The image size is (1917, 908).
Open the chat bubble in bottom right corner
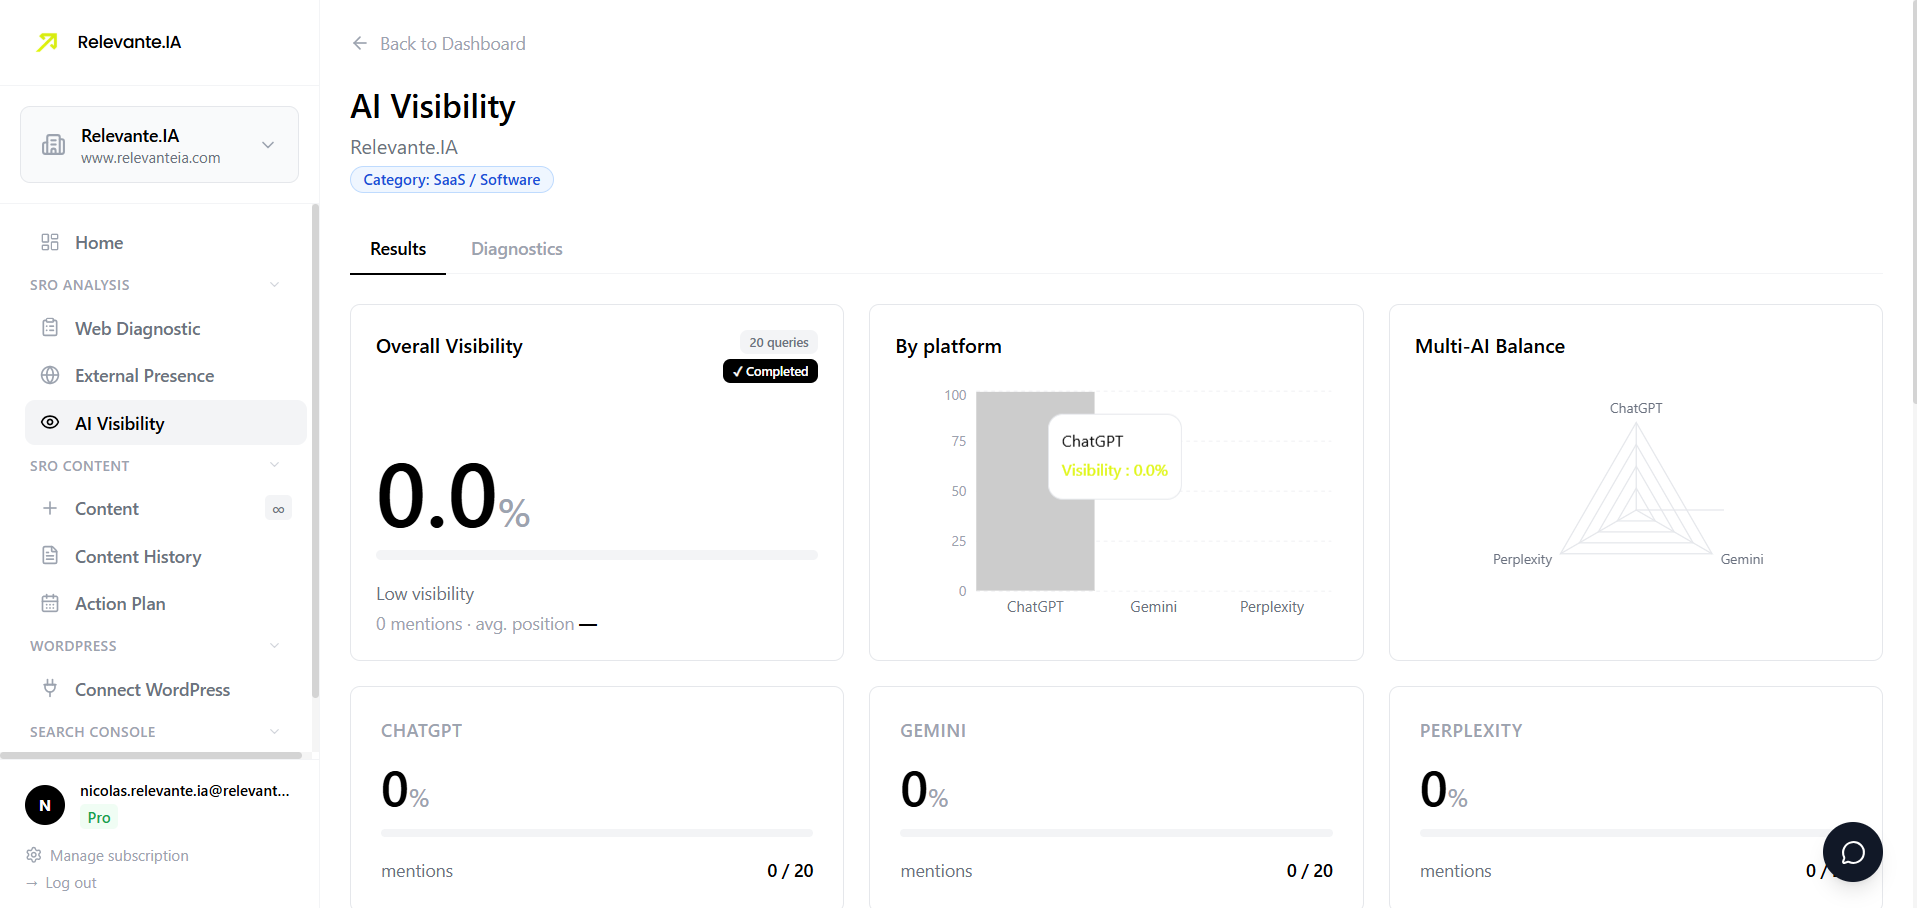point(1852,851)
